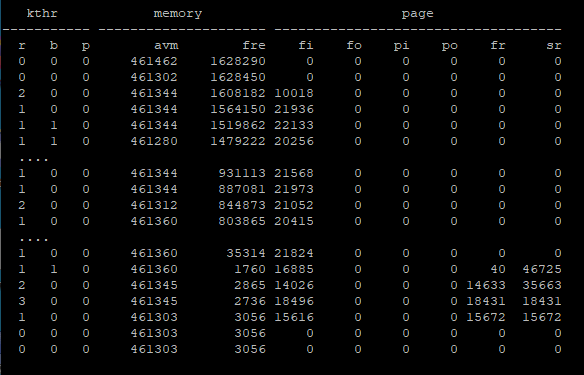
Task: Click the 'p' column header
Action: [x=86, y=46]
